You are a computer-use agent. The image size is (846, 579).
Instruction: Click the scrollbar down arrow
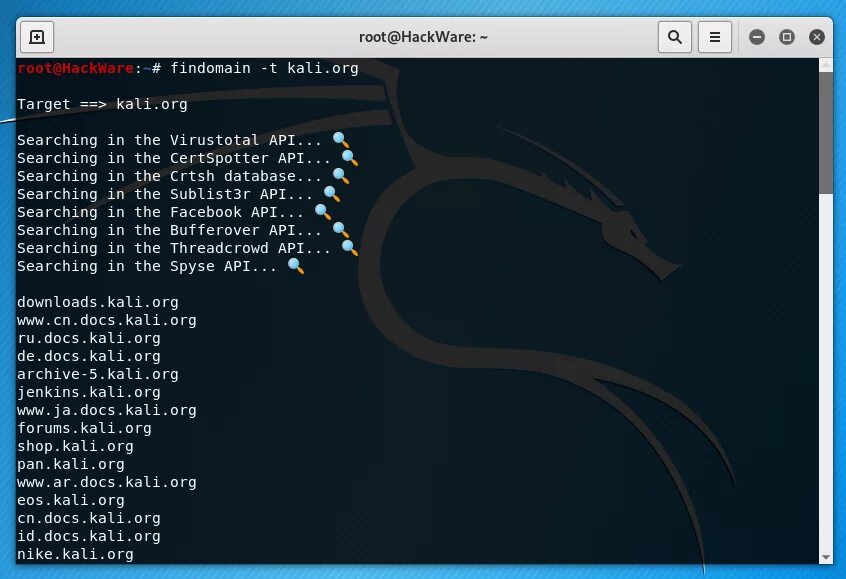[x=825, y=557]
